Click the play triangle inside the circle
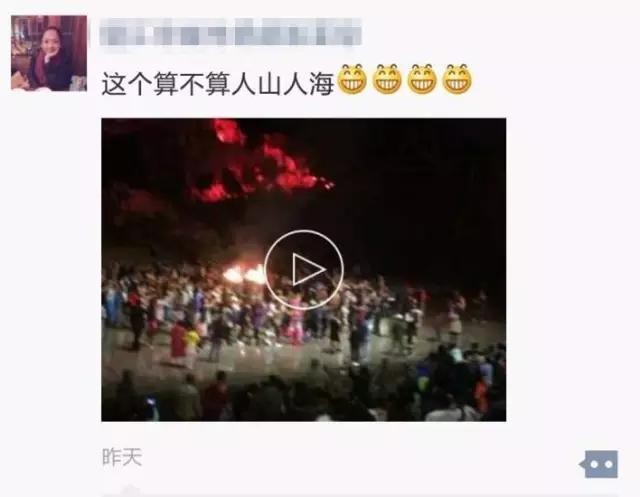The width and height of the screenshot is (640, 497). tap(308, 270)
